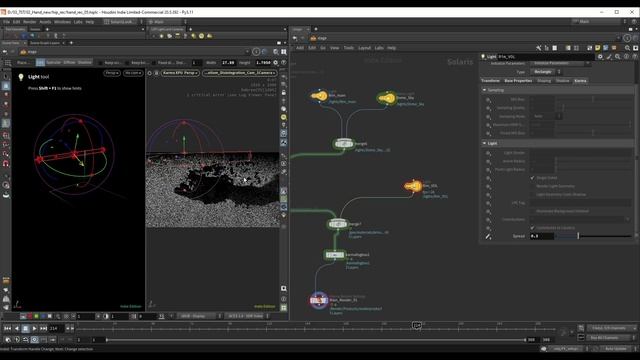Select the Main_Render_01 render settings node

[x=318, y=300]
